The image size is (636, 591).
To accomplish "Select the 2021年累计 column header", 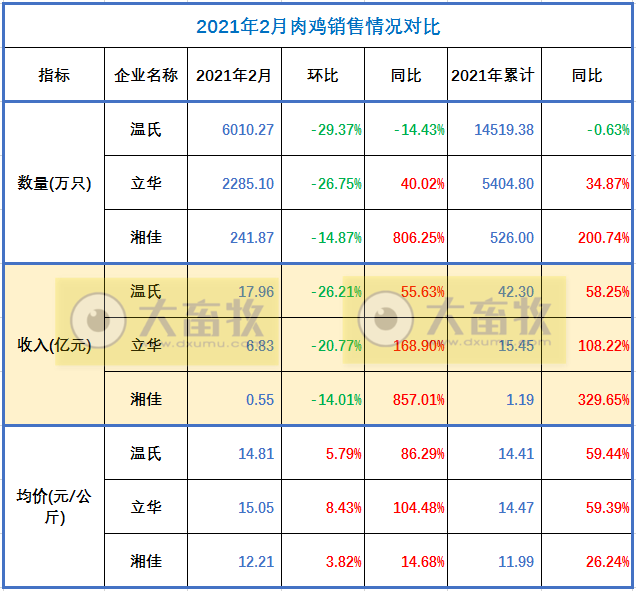I will coord(493,75).
